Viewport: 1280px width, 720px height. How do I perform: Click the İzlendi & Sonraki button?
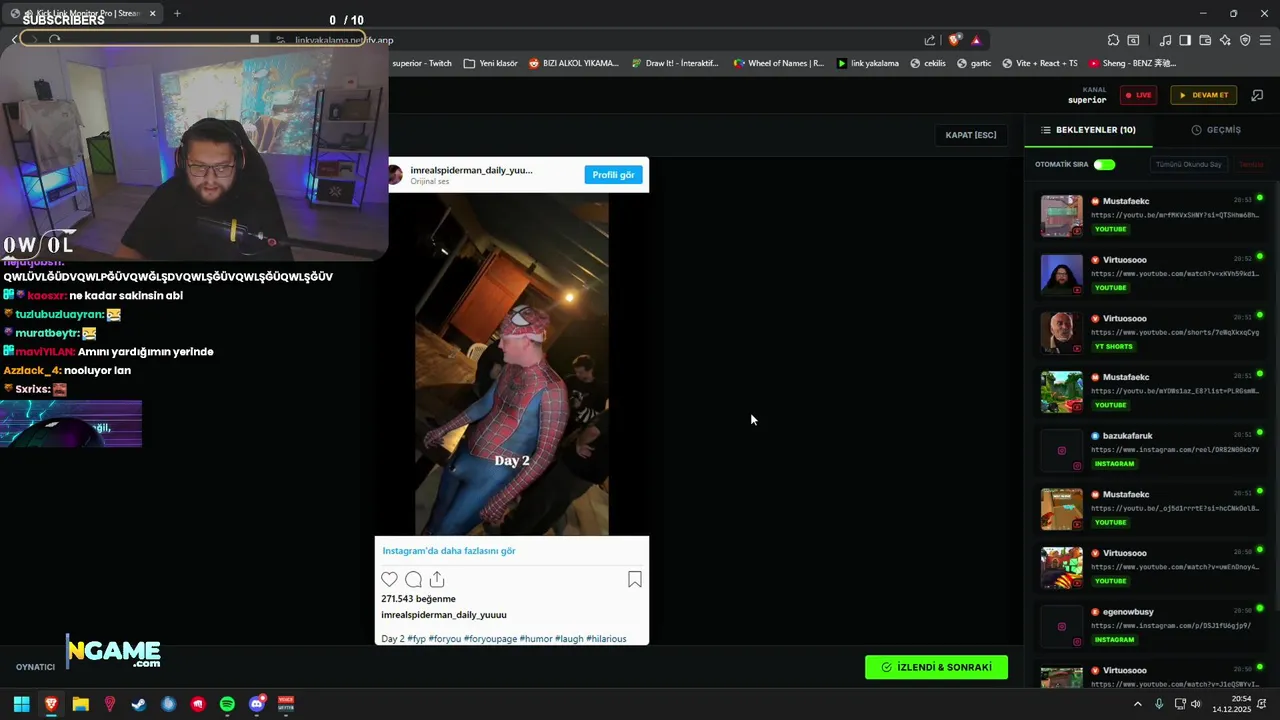936,667
